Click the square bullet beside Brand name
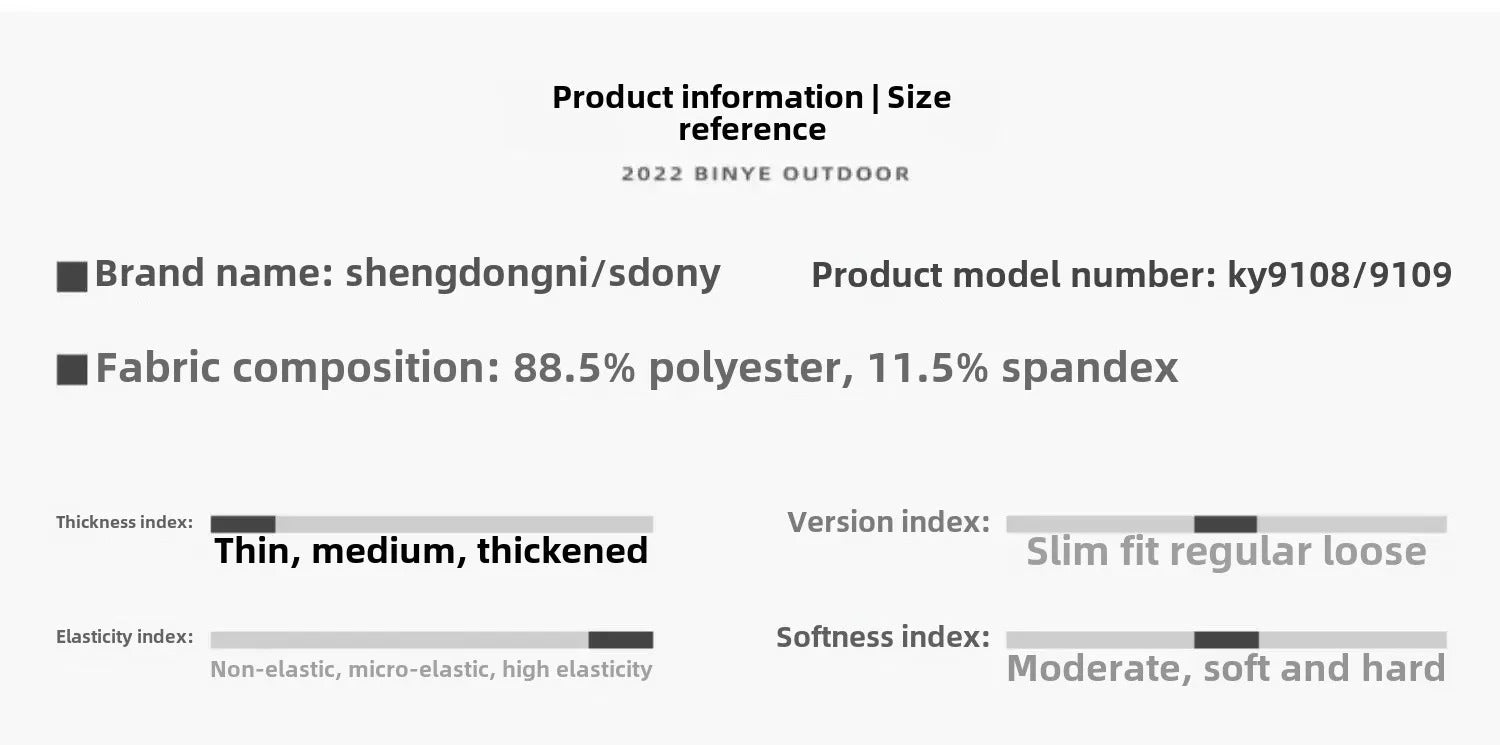This screenshot has height=745, width=1500. pyautogui.click(x=72, y=277)
